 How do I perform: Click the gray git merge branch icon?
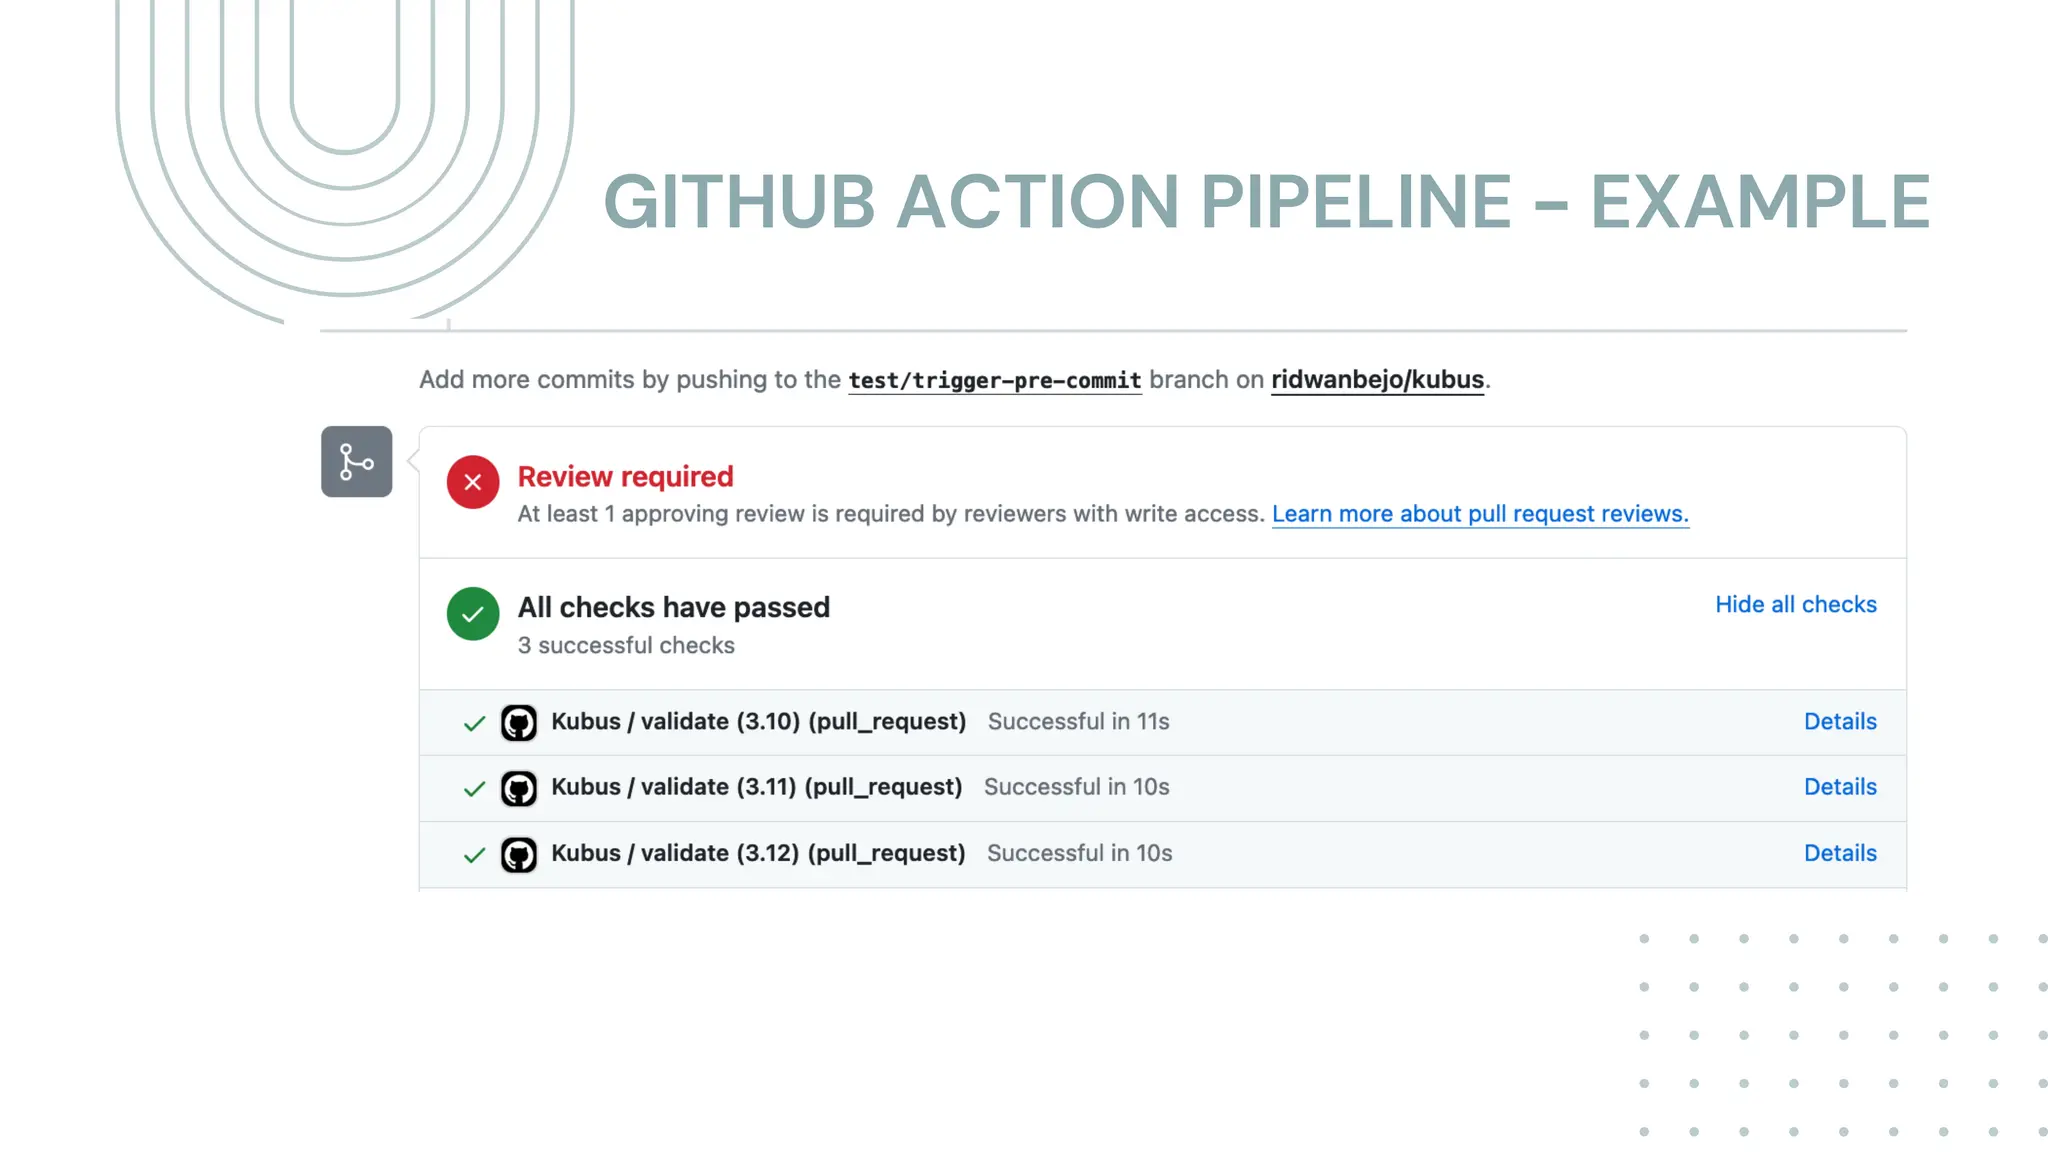coord(356,462)
